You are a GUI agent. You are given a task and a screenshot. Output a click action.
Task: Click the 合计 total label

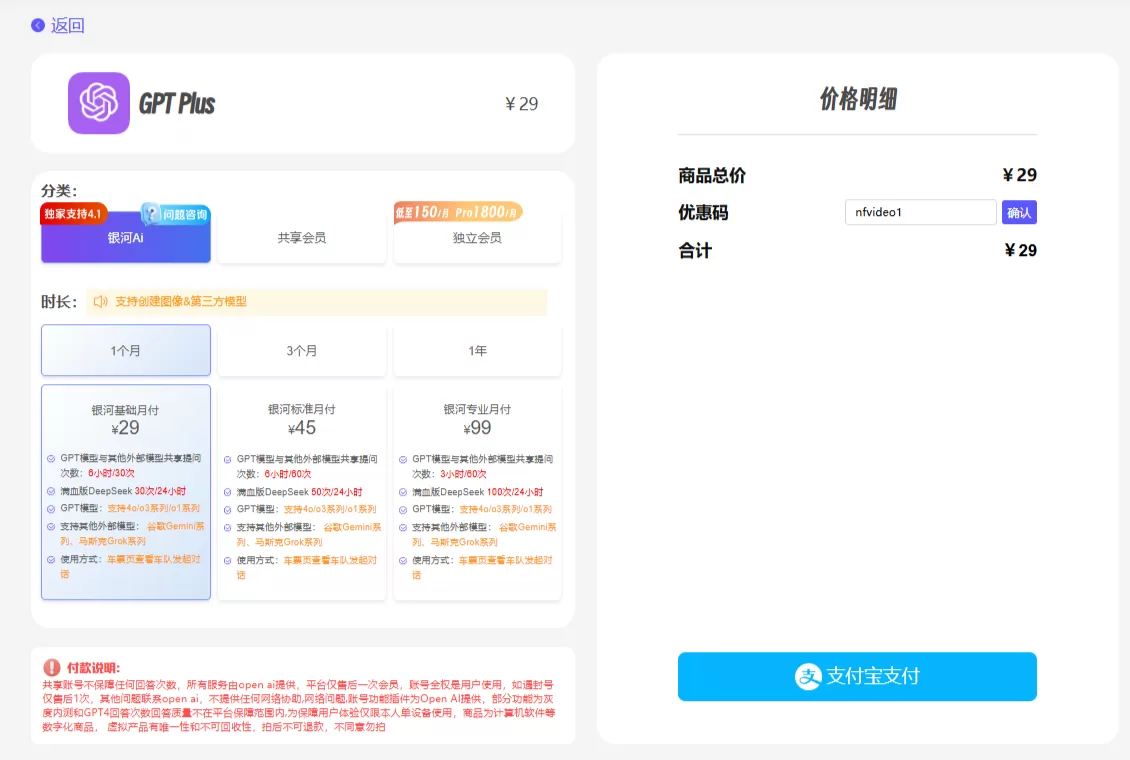pyautogui.click(x=695, y=251)
